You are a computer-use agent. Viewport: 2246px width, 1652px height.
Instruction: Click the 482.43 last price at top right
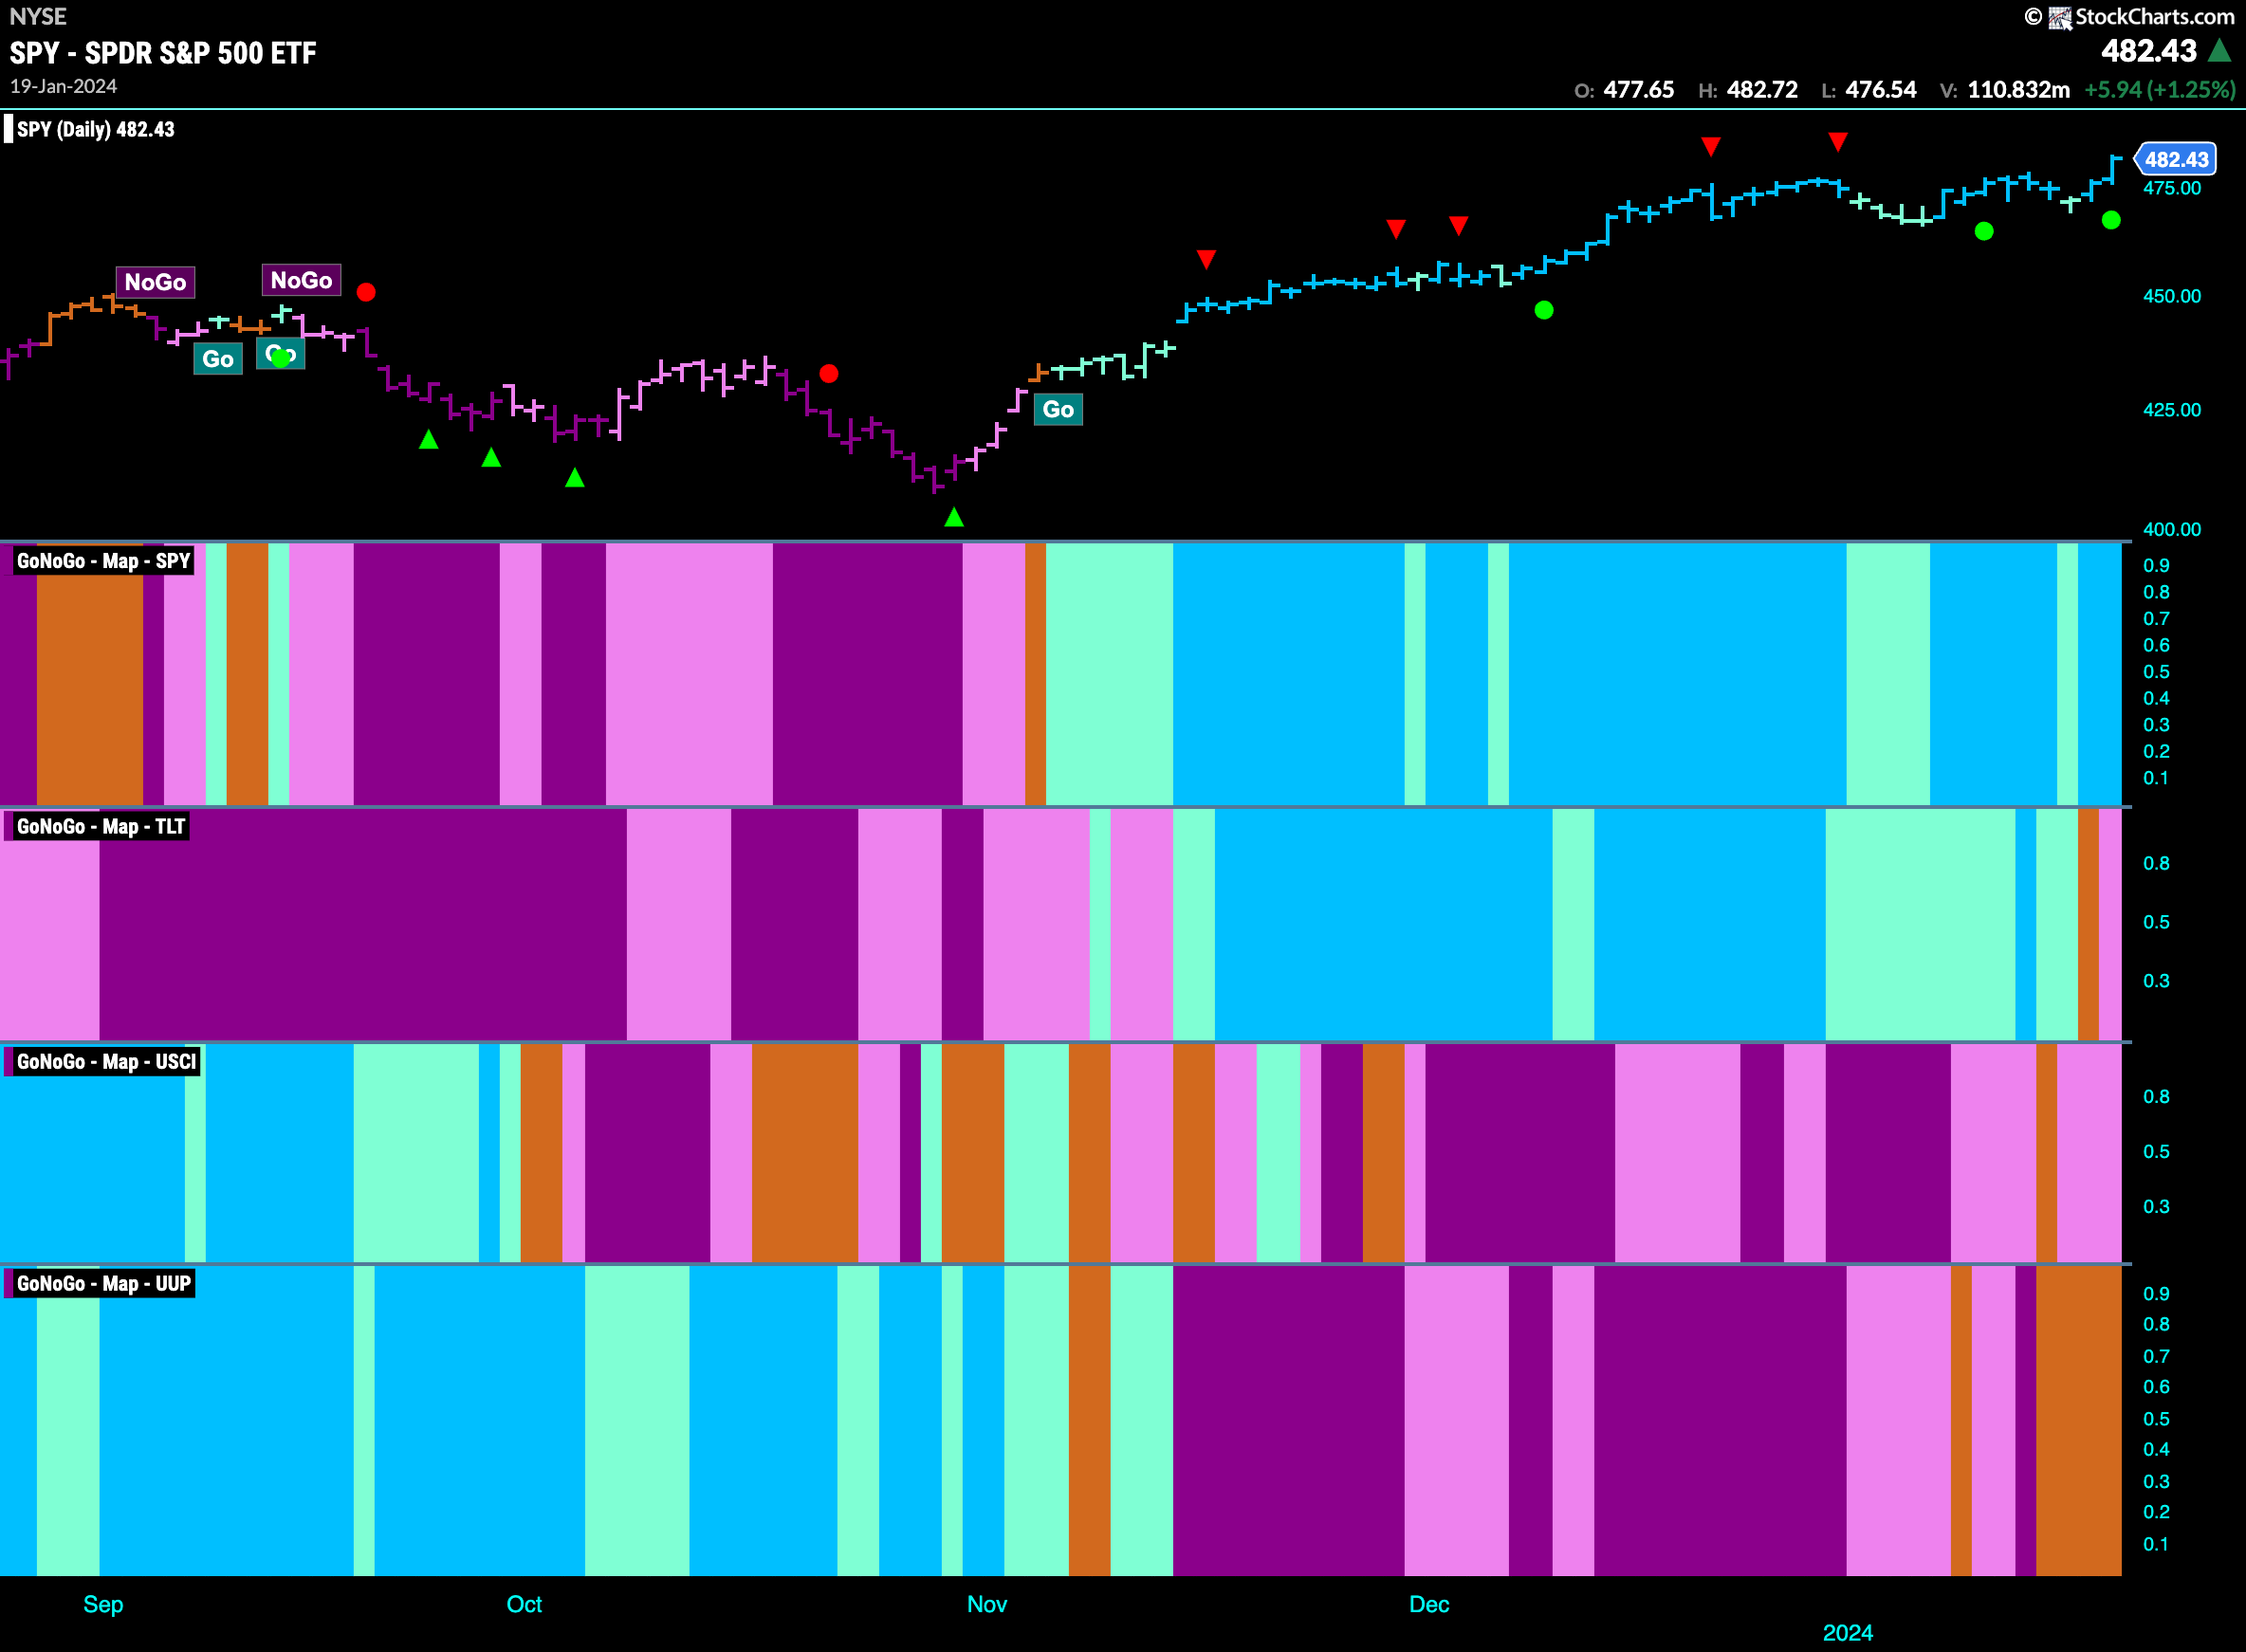[x=2148, y=51]
